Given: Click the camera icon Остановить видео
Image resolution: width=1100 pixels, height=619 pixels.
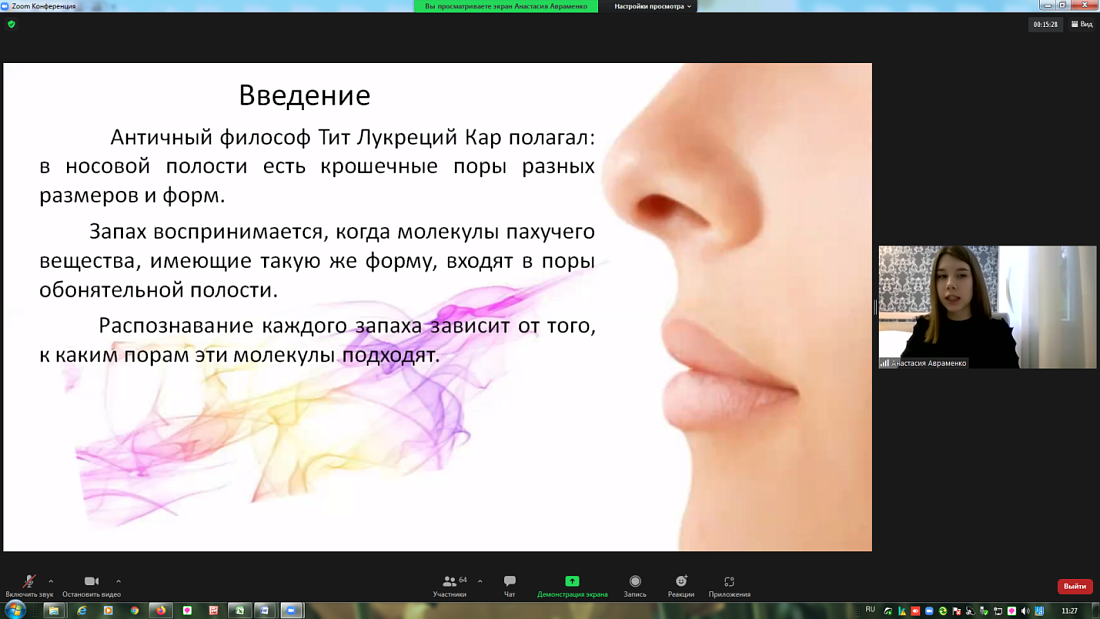Looking at the screenshot, I should [x=90, y=583].
